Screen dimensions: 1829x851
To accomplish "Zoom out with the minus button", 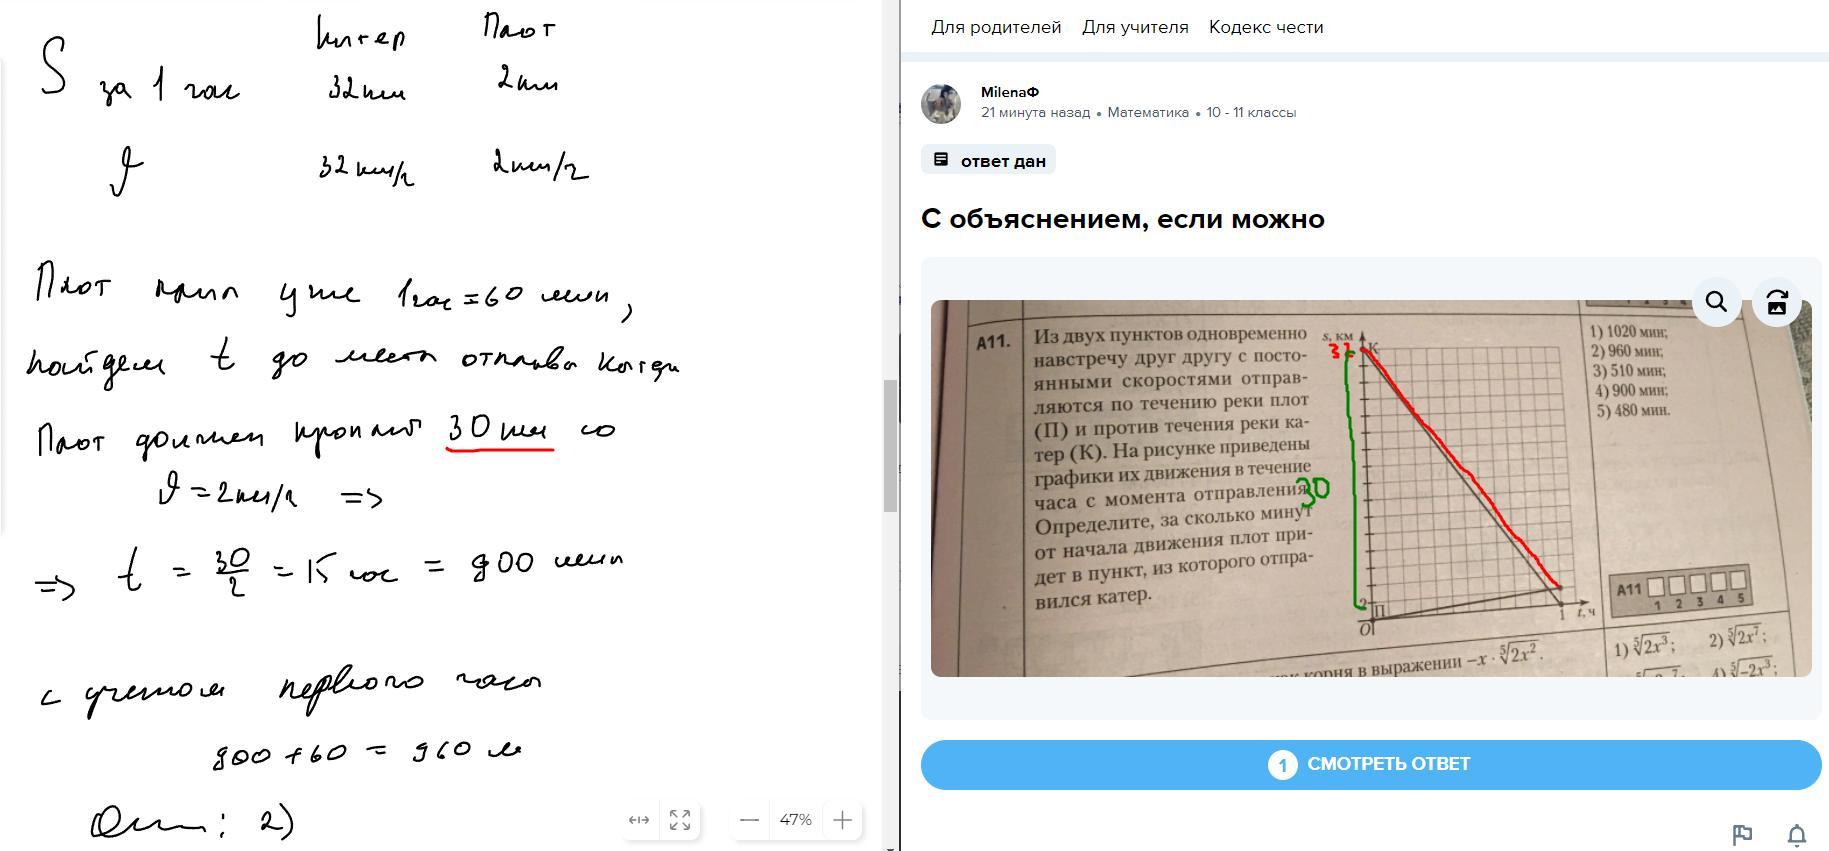I will coord(749,820).
